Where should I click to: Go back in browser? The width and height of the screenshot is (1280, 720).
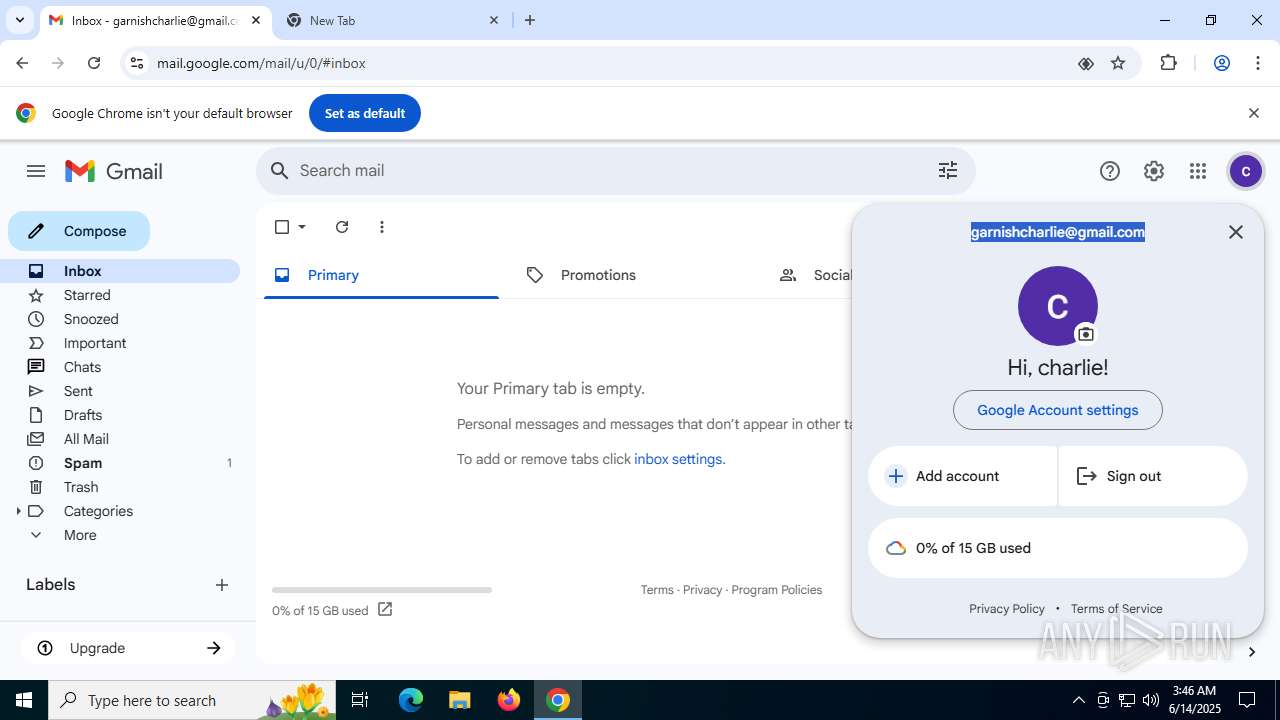click(x=22, y=63)
